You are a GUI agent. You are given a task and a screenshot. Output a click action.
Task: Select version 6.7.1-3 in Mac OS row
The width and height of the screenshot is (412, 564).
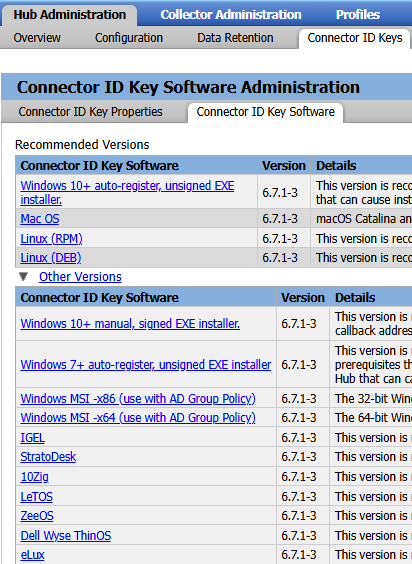(x=280, y=219)
